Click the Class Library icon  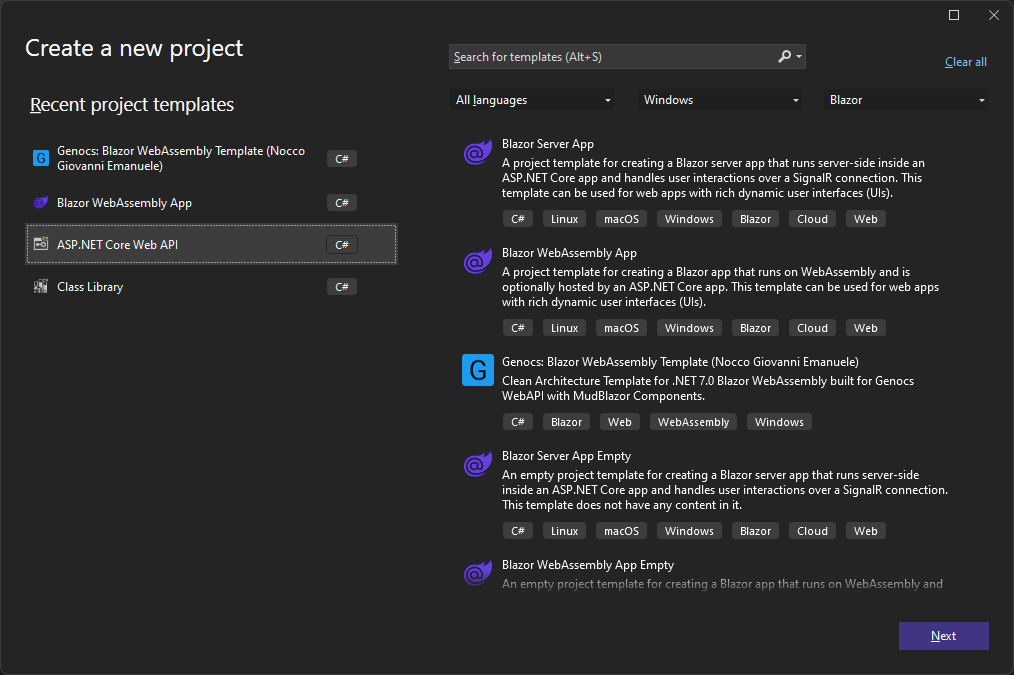coord(41,287)
